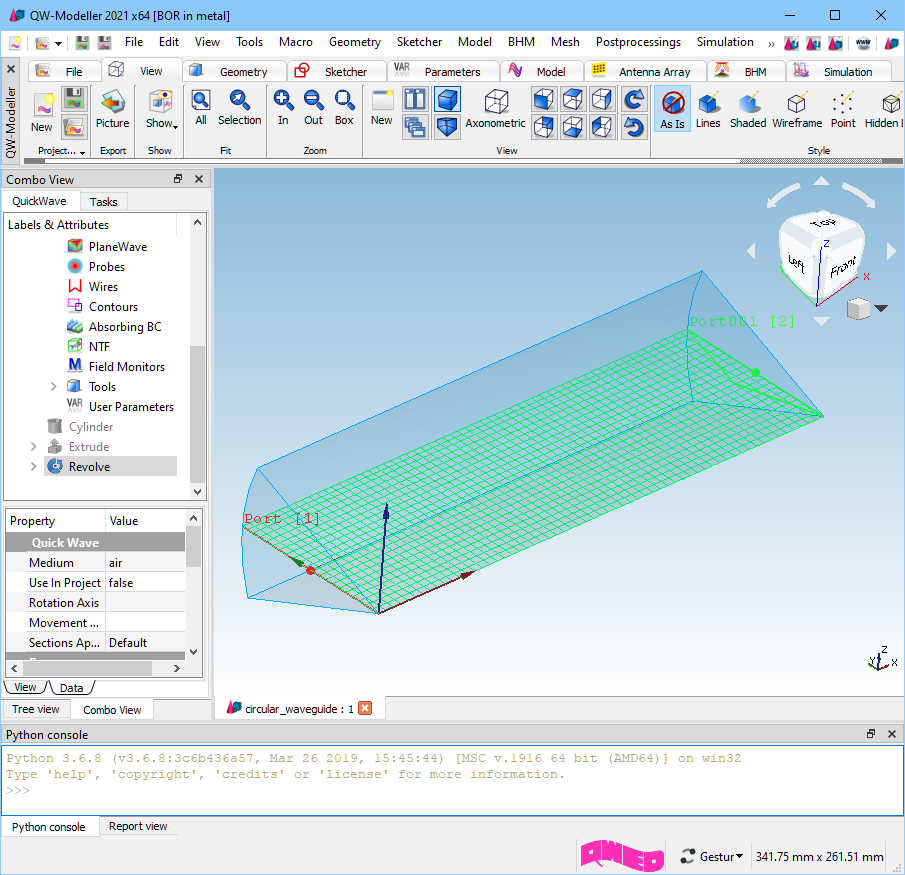Click nav cube rotate left arrow
This screenshot has width=905, height=875.
[751, 251]
